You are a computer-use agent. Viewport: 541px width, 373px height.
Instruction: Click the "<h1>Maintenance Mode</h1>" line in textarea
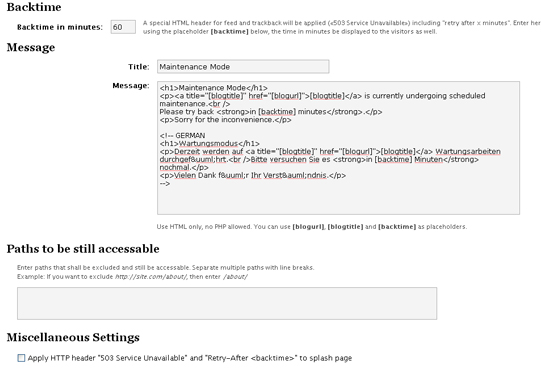coord(213,88)
